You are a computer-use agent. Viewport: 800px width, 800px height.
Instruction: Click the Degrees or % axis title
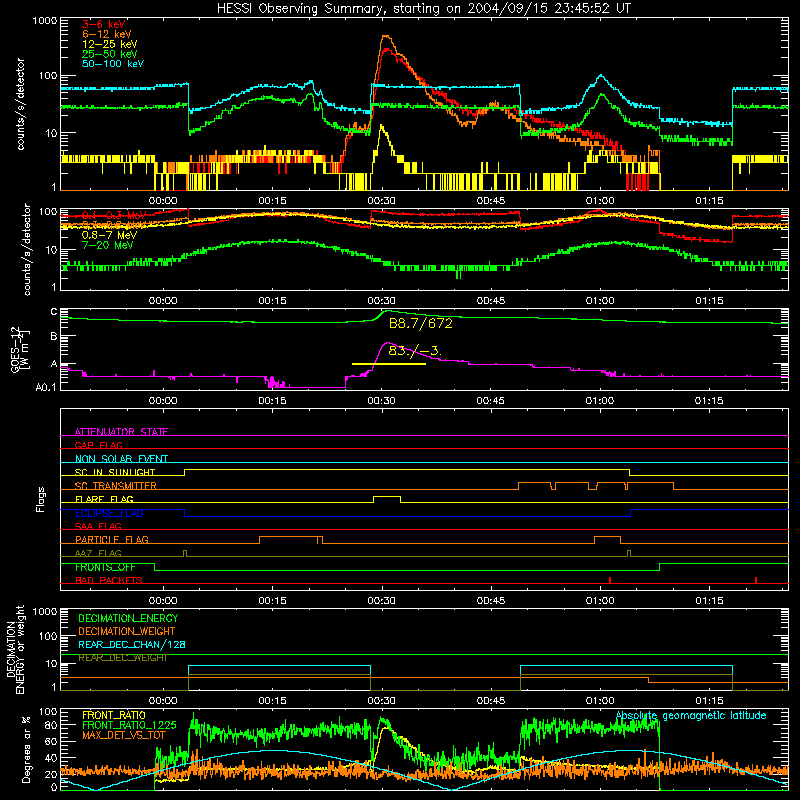pos(26,749)
